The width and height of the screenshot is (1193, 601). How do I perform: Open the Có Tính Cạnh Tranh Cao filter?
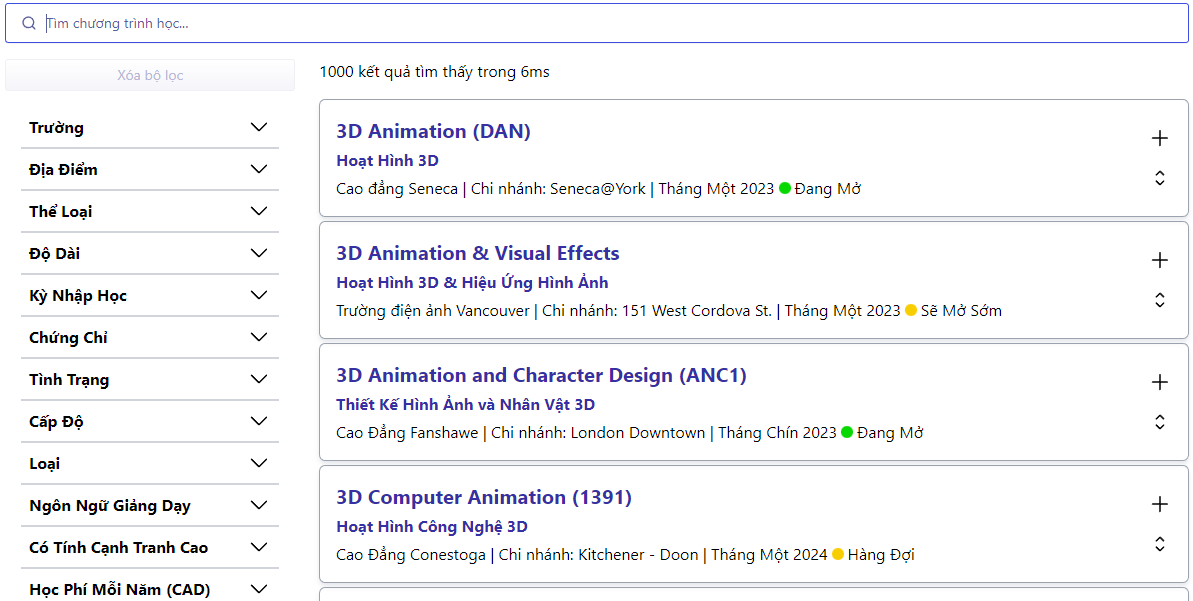tap(150, 547)
